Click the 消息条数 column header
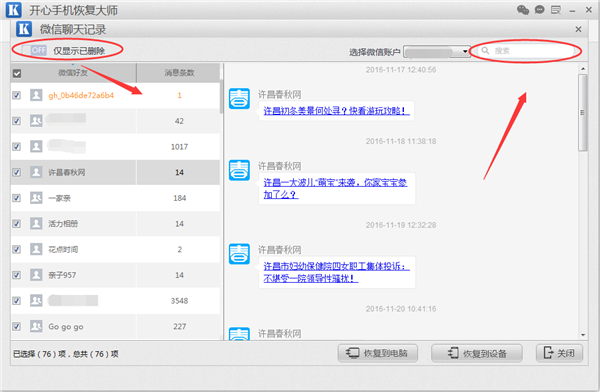The width and height of the screenshot is (600, 392). (179, 72)
